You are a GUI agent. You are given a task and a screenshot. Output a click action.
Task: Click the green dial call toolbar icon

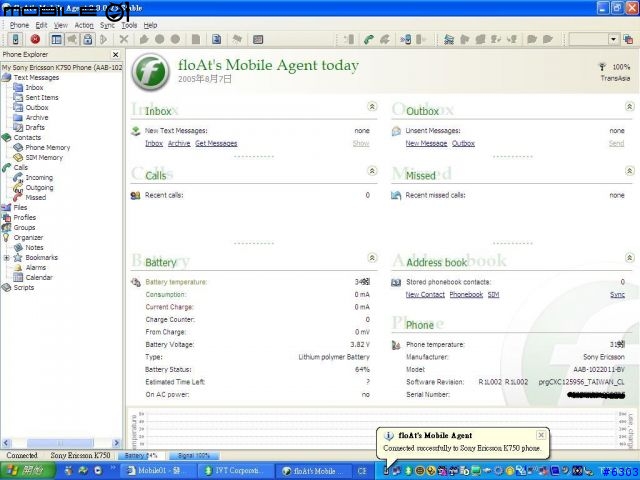click(369, 39)
